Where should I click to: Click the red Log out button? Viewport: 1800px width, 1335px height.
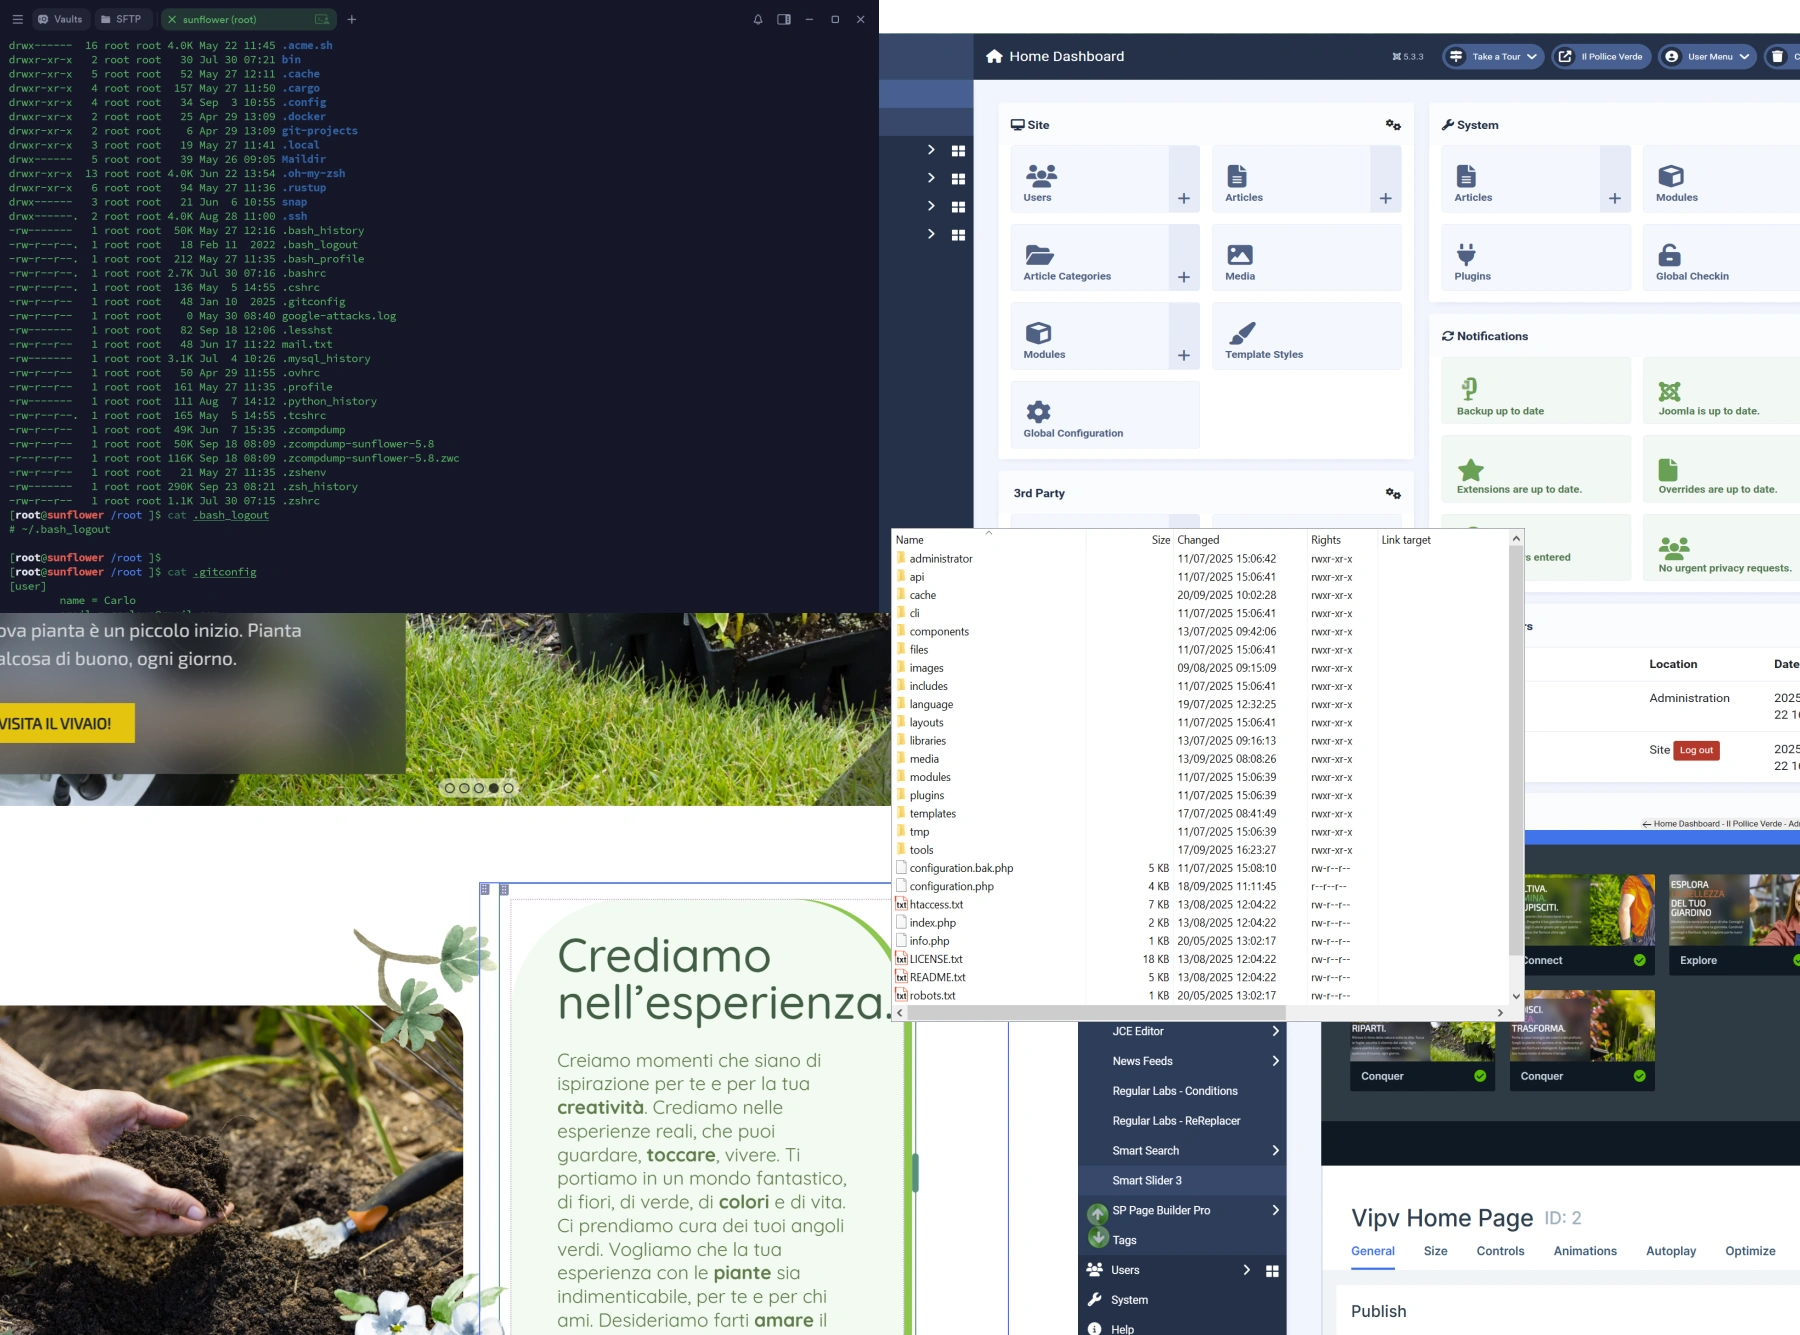1696,750
